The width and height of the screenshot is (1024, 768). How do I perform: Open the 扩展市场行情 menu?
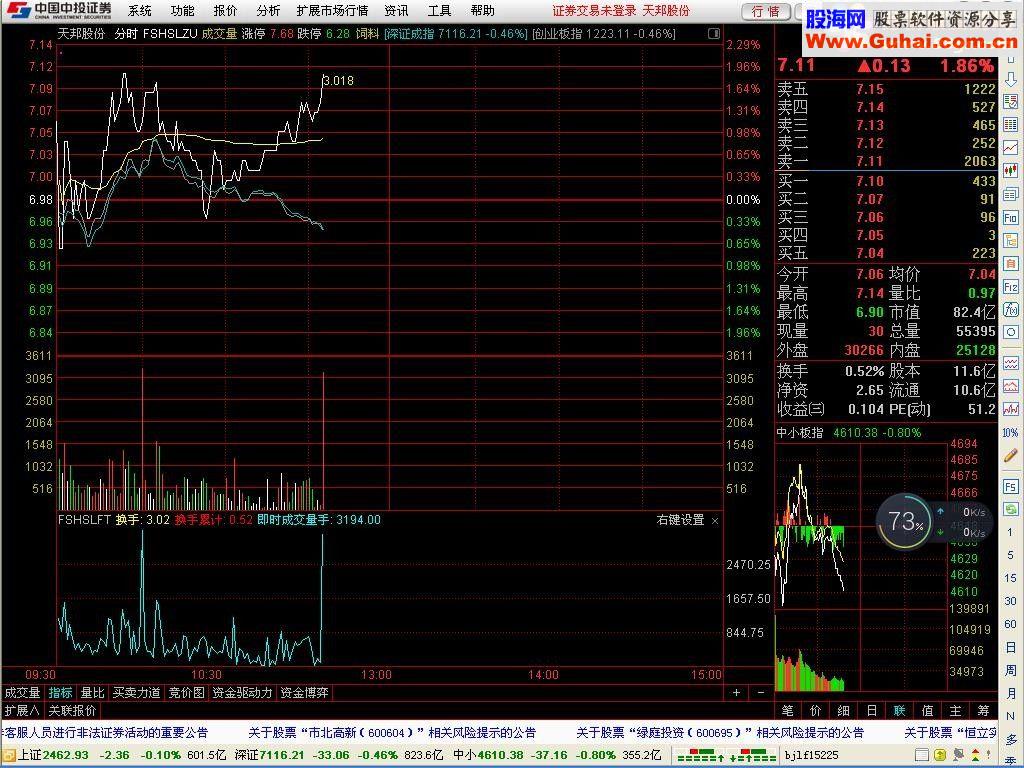point(332,10)
